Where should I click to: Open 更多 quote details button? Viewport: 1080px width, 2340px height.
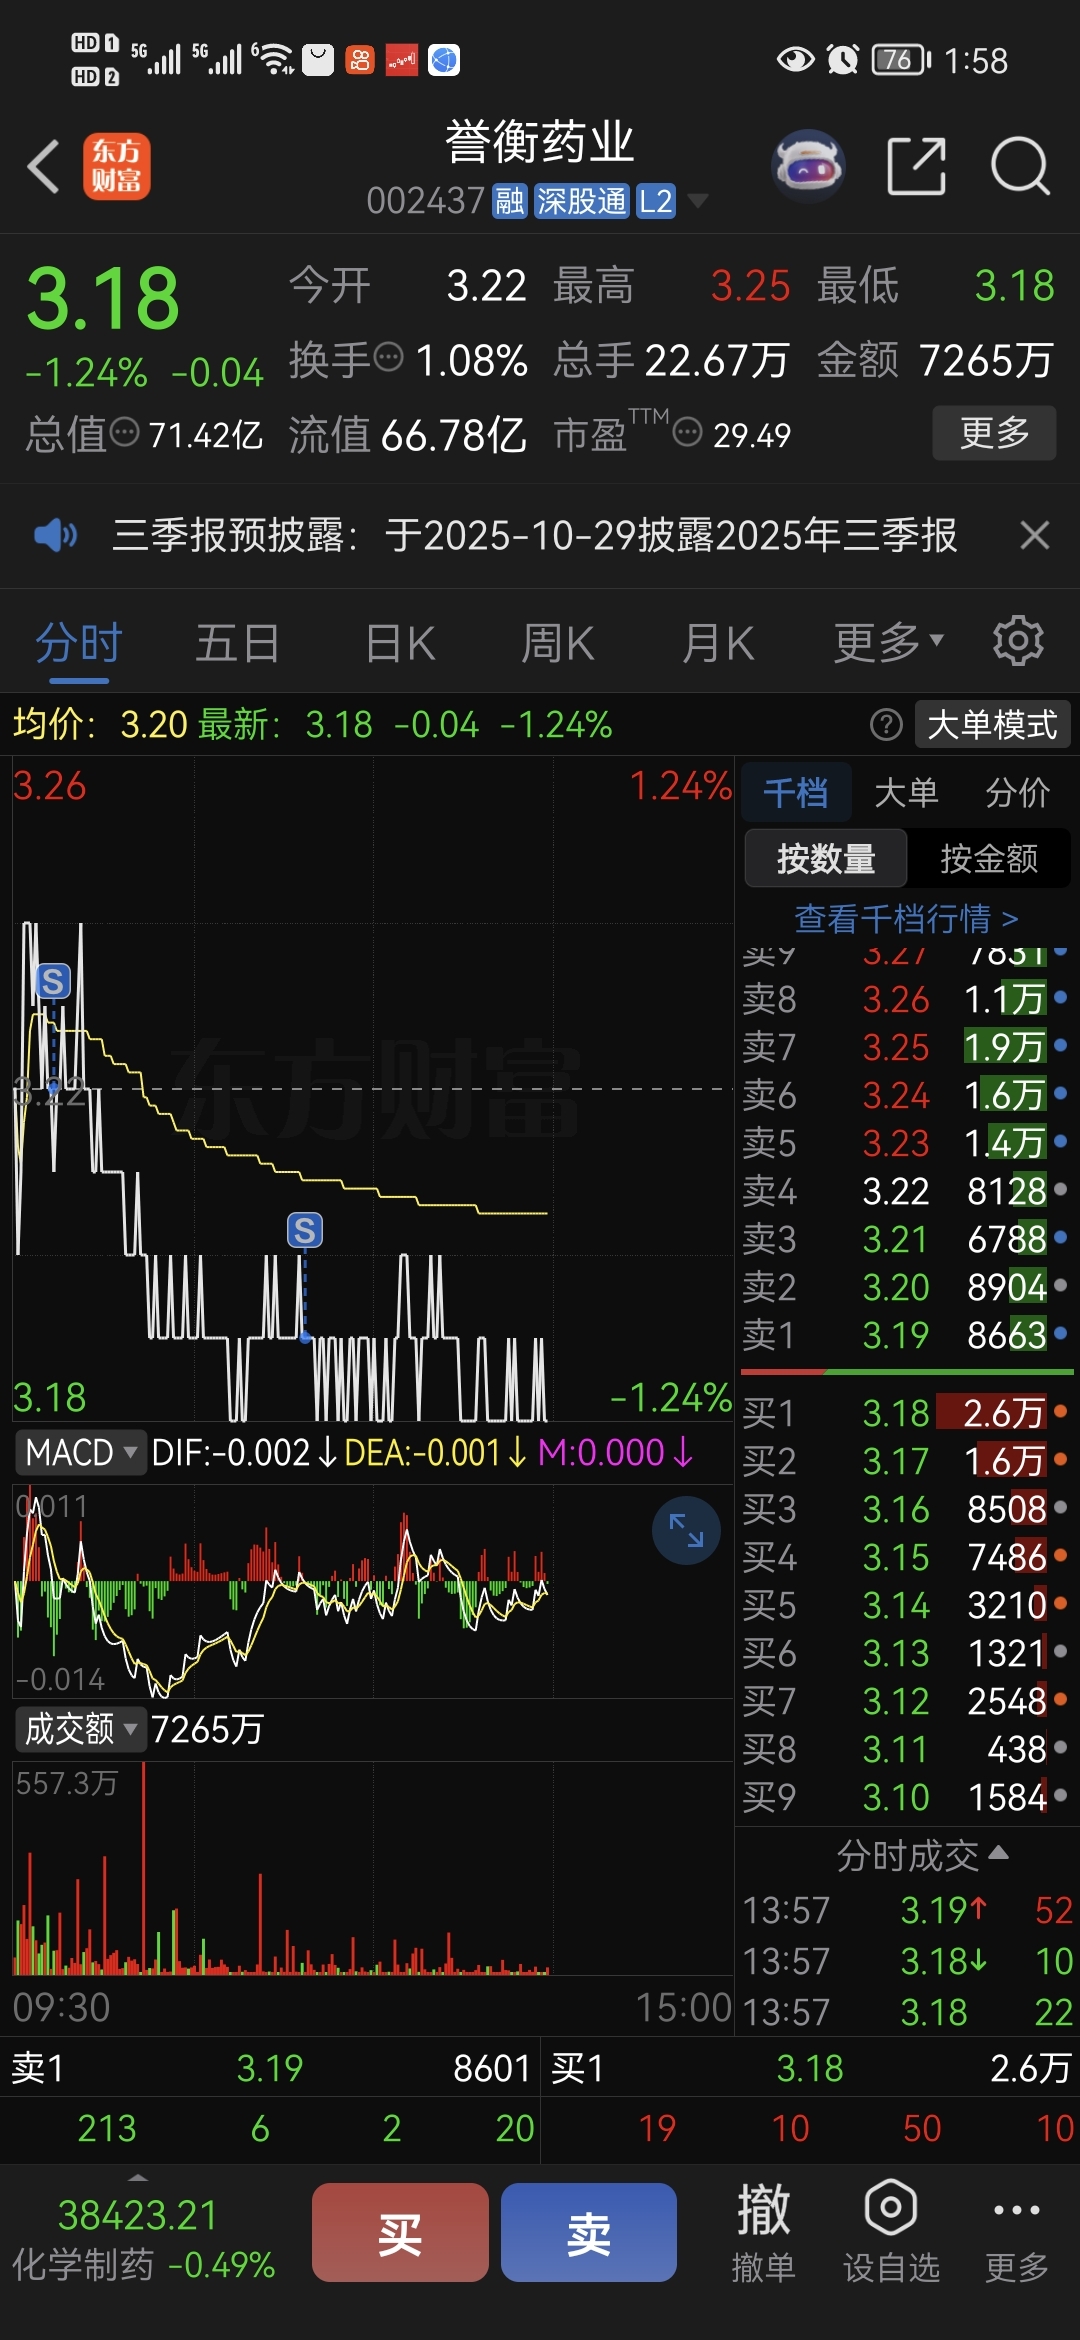[994, 432]
